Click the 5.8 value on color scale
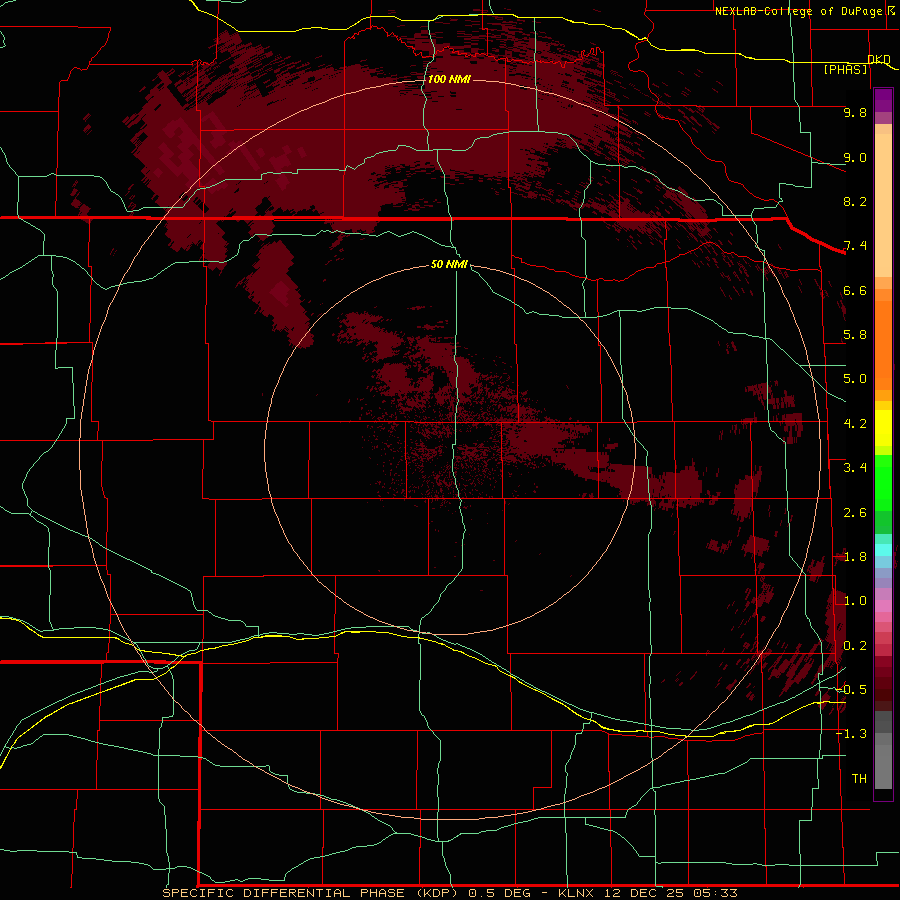900x900 pixels. [855, 335]
